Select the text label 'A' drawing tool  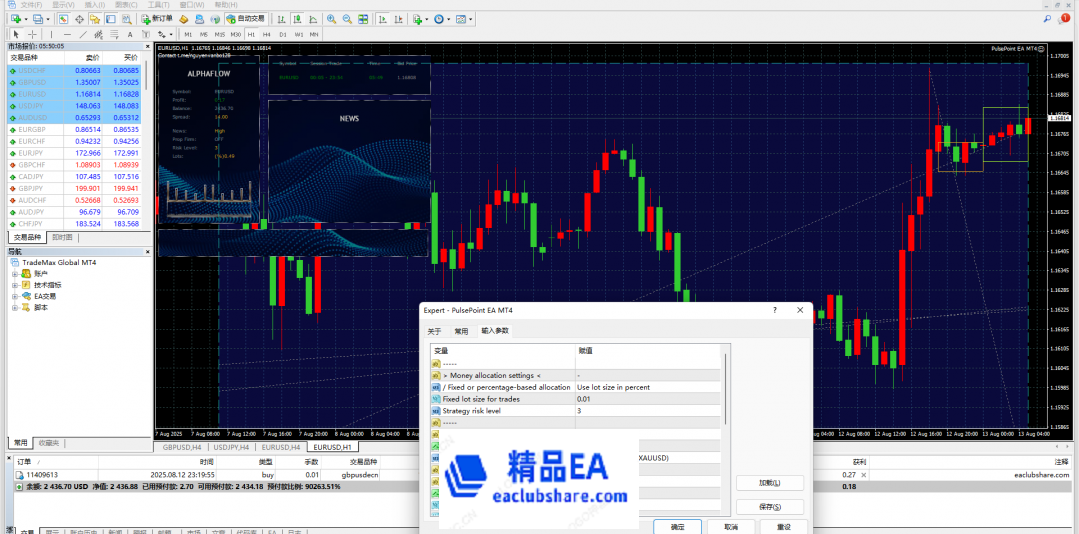(128, 34)
